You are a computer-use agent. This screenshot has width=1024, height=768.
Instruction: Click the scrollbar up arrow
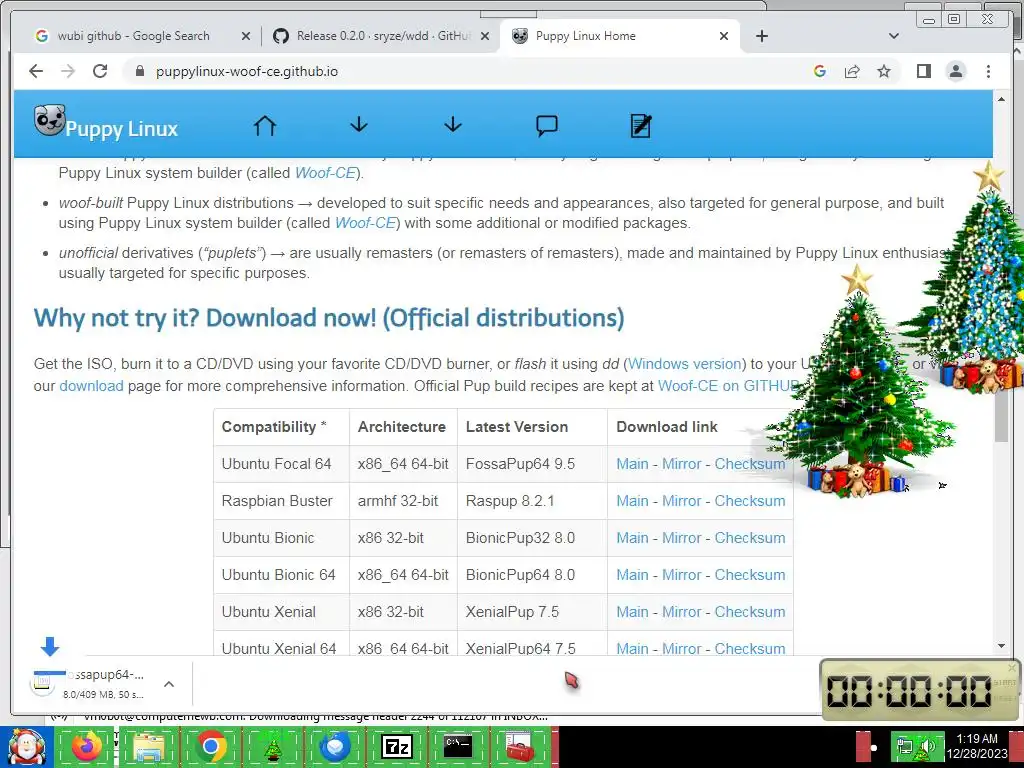[1001, 99]
